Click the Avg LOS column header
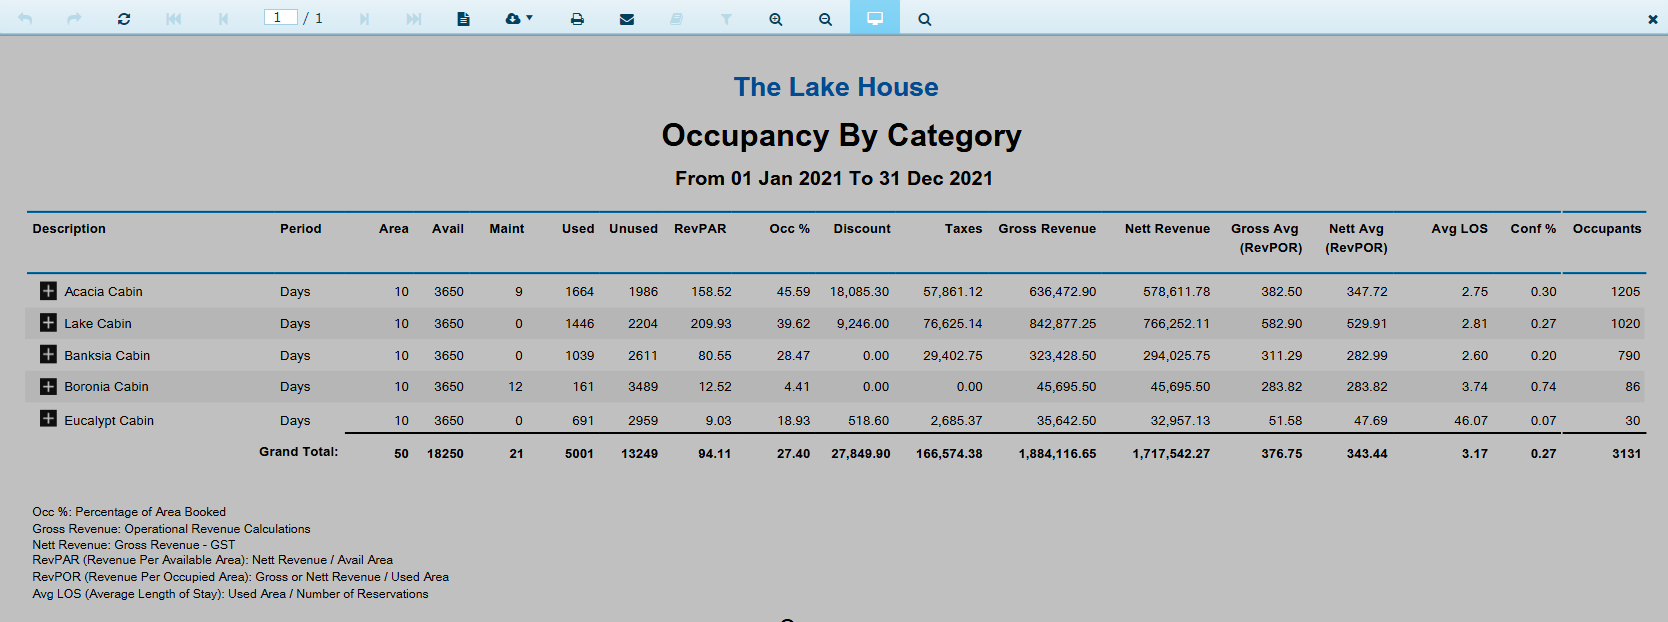Image resolution: width=1668 pixels, height=622 pixels. 1459,229
